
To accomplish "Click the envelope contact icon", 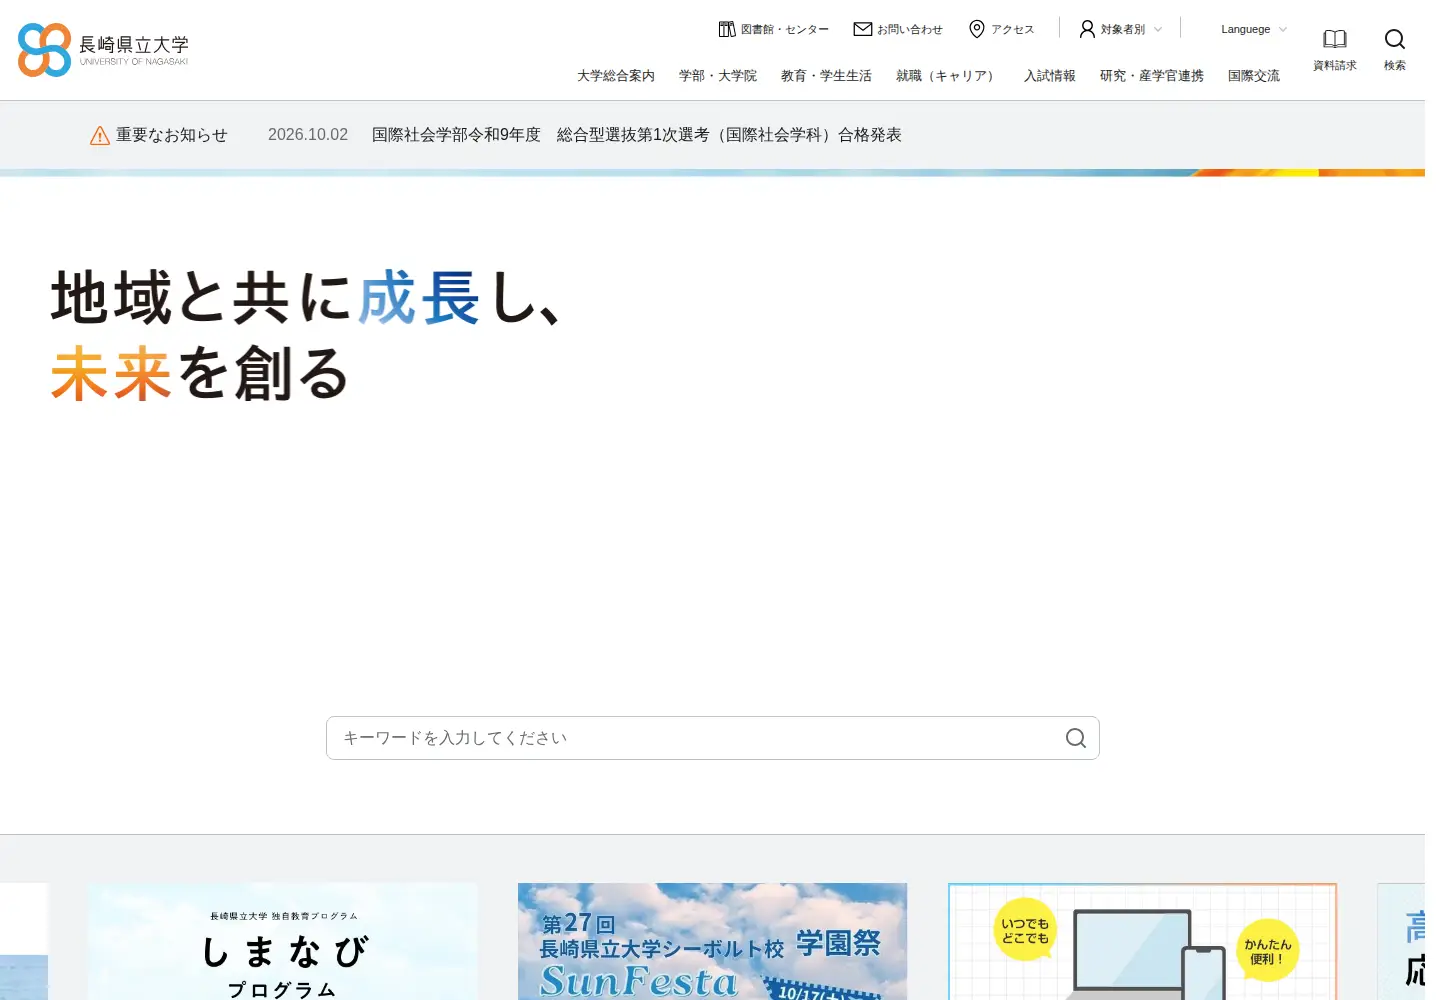I will click(862, 29).
